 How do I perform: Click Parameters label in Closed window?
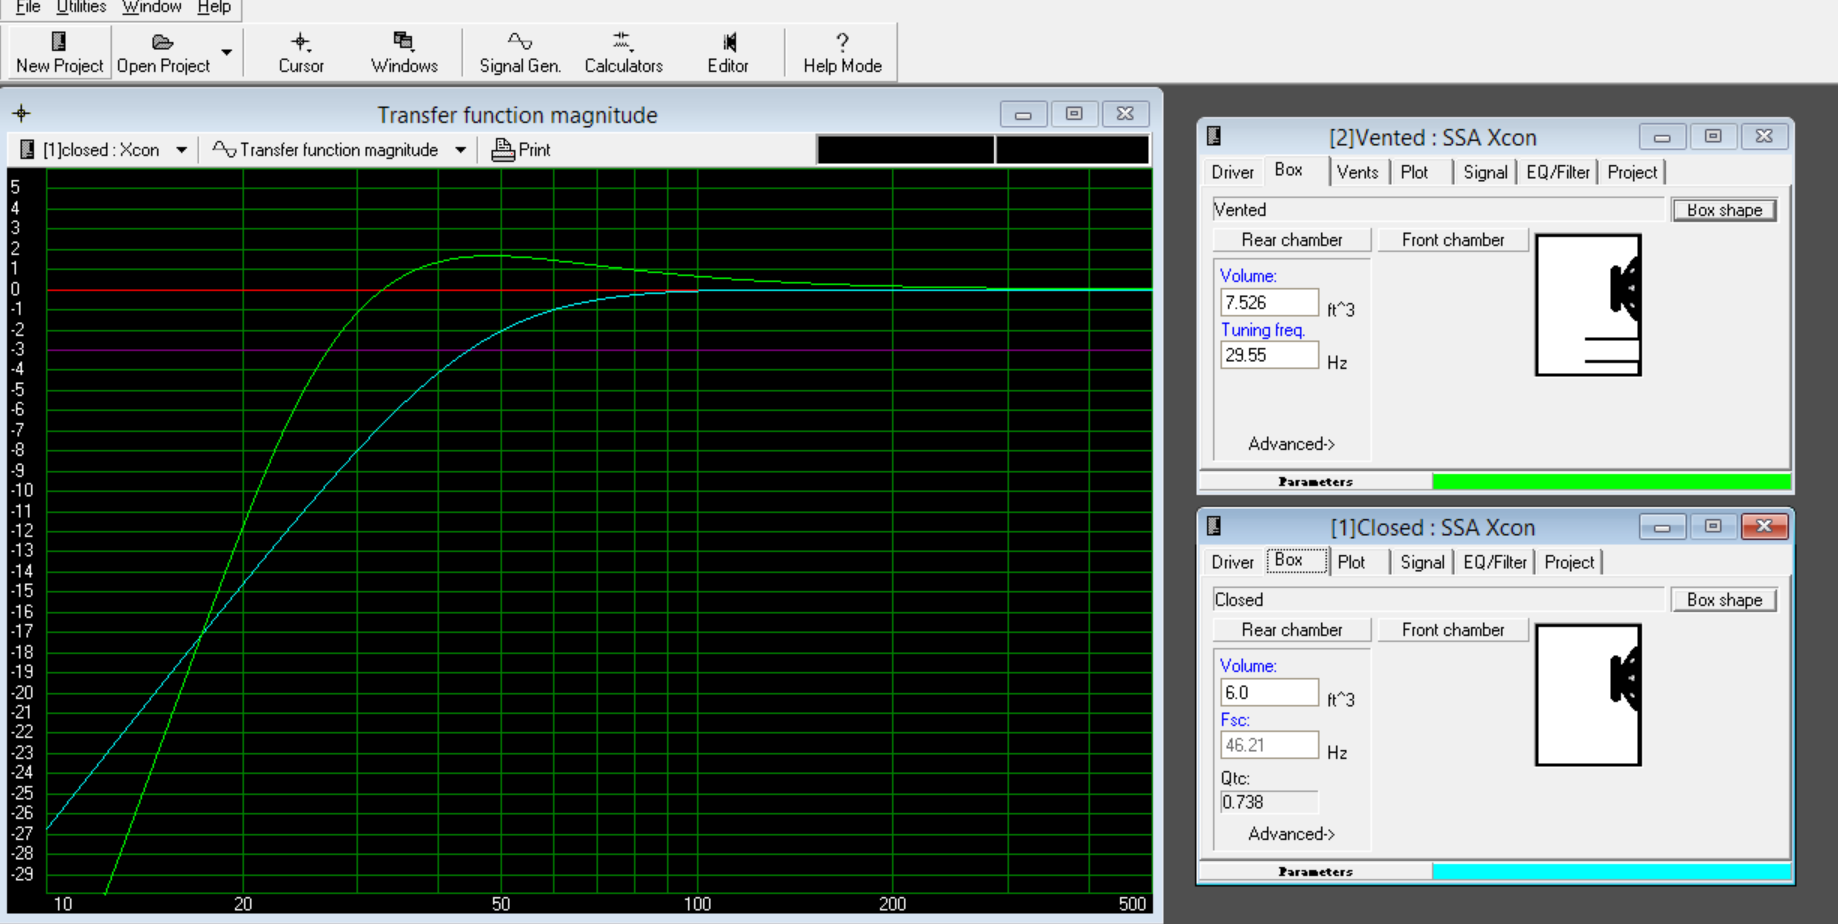click(1315, 872)
